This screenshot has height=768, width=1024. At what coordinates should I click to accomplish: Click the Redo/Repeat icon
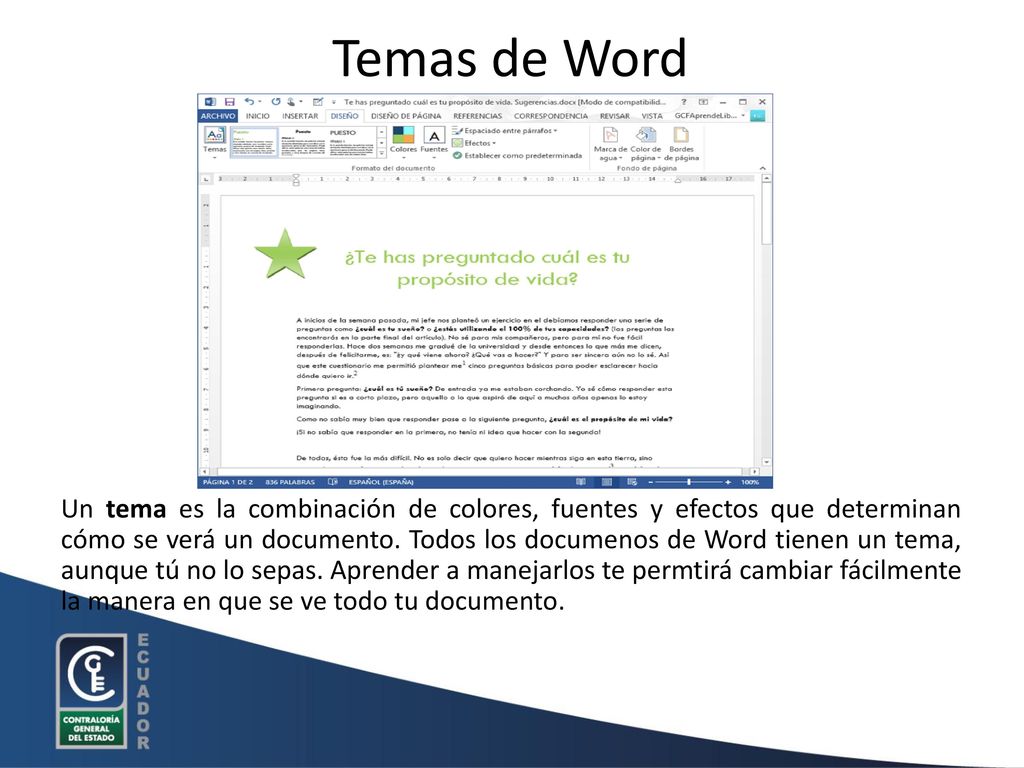tap(276, 102)
